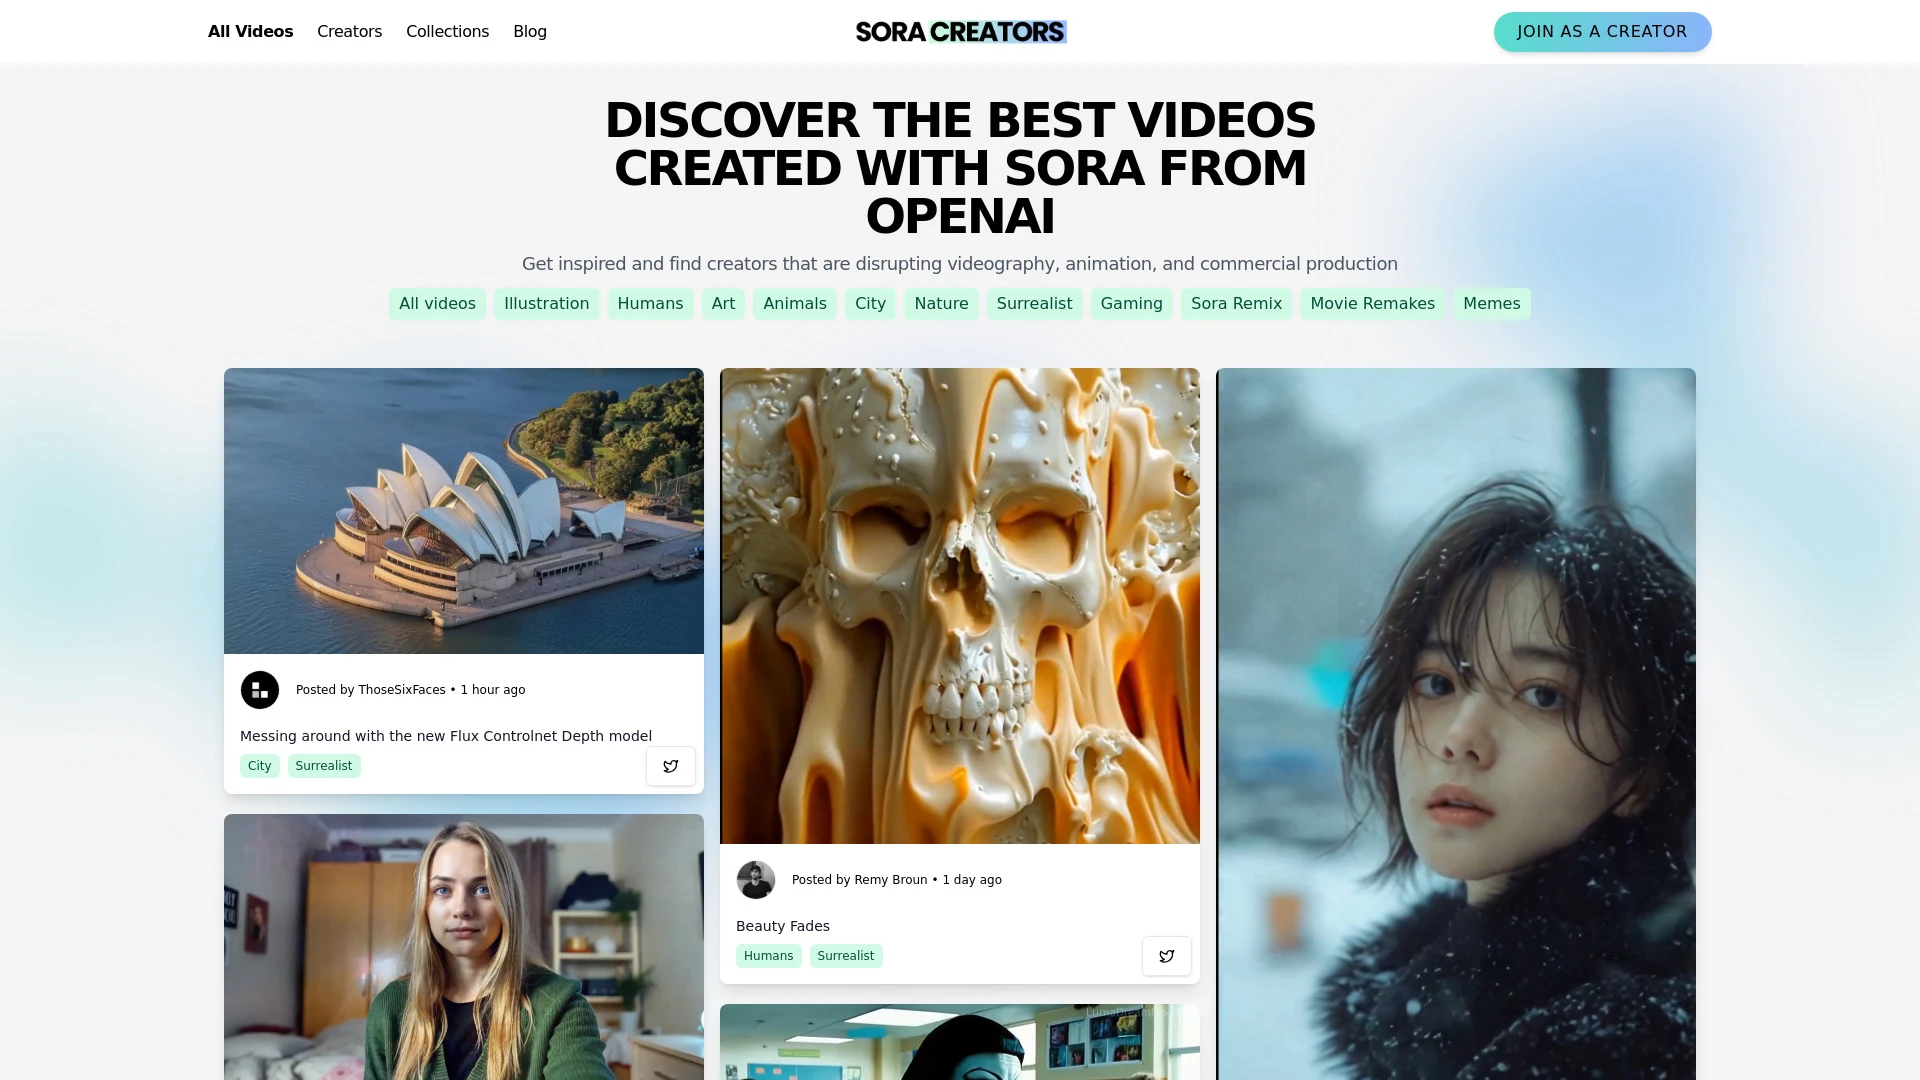This screenshot has height=1080, width=1920.
Task: Click the All Videos navigation link
Action: (251, 32)
